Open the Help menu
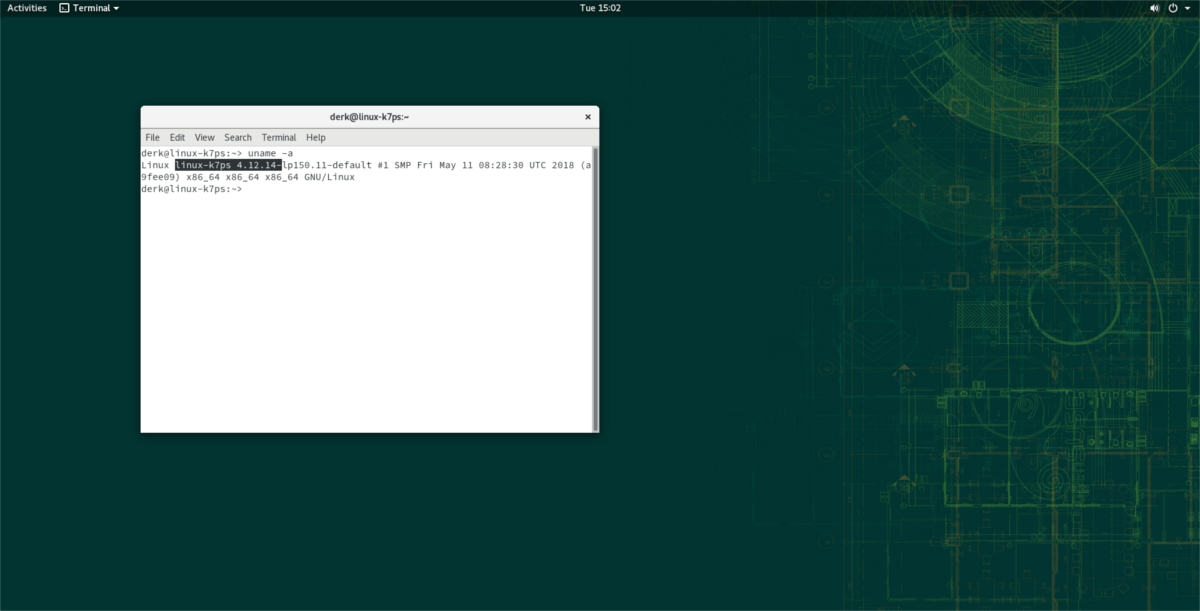 [x=316, y=137]
